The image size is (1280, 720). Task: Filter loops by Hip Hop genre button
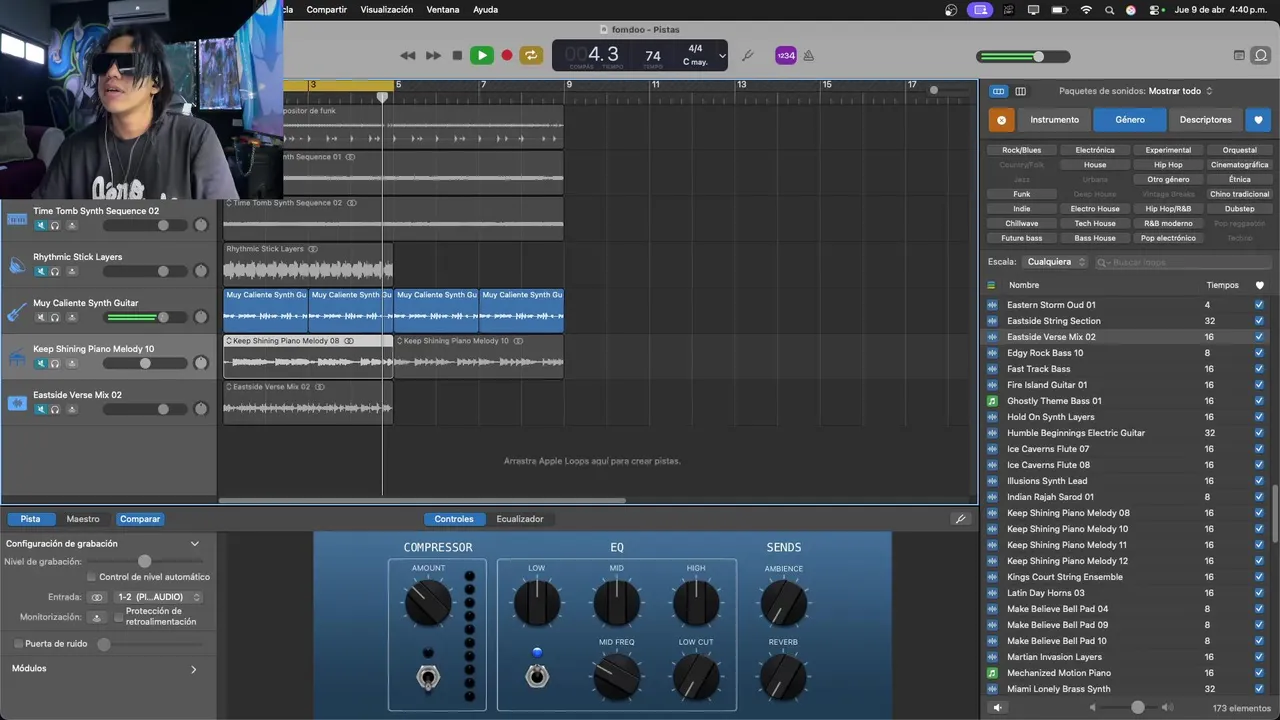[1168, 165]
